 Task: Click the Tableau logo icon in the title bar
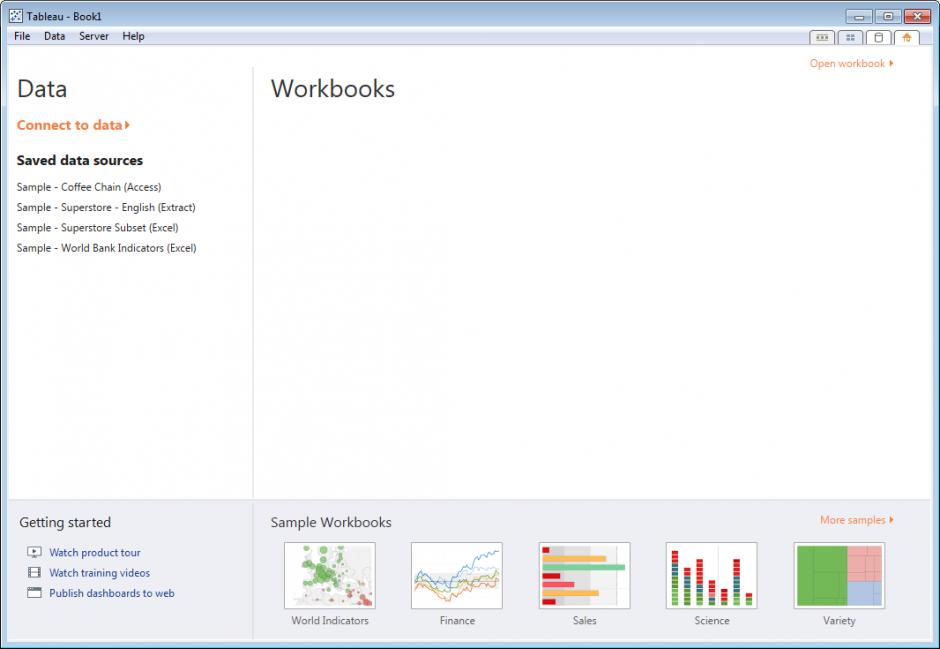click(x=16, y=16)
